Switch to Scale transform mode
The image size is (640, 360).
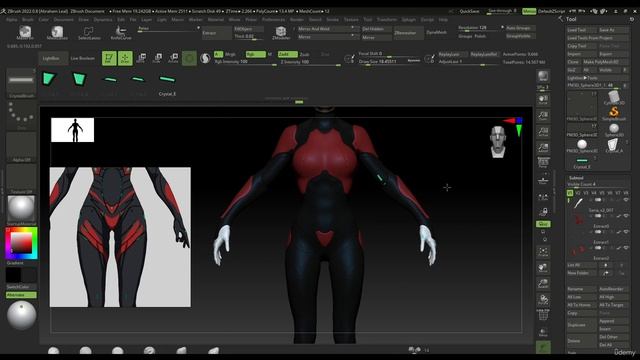[157, 58]
